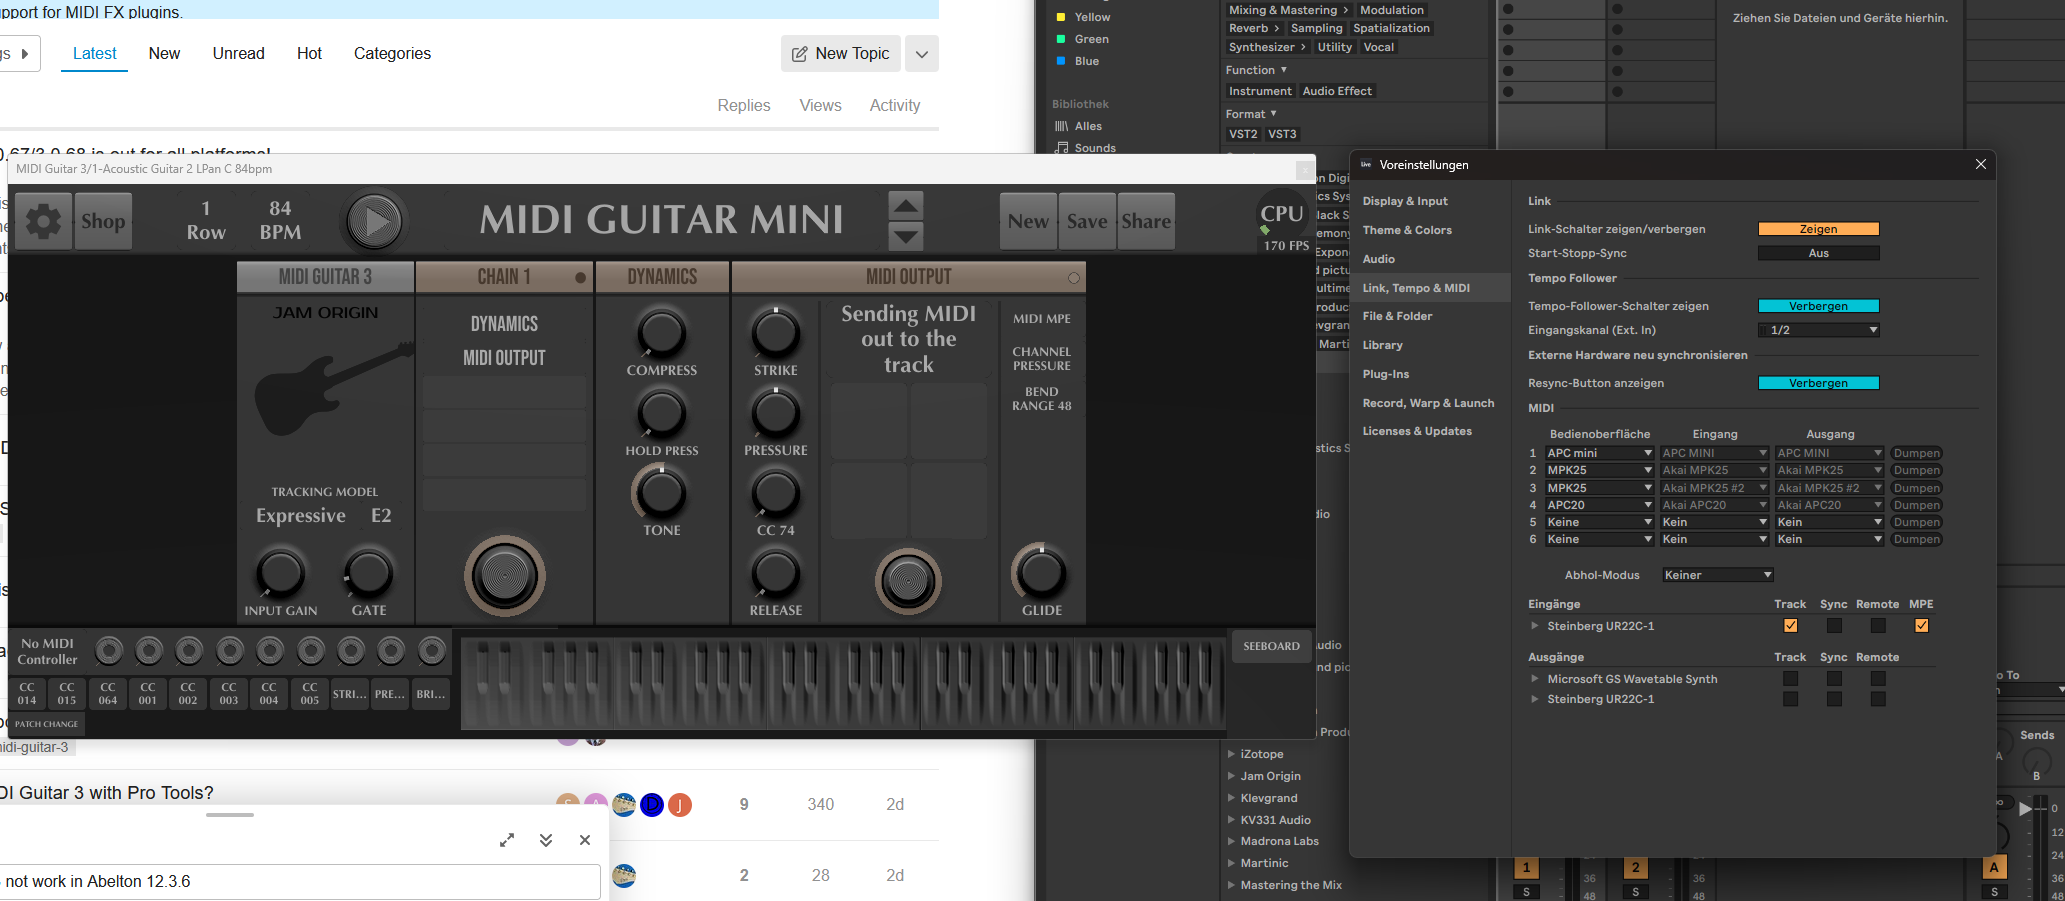Enable Track for Steinberg UR22C-1 input
Viewport: 2065px width, 901px height.
[x=1790, y=626]
